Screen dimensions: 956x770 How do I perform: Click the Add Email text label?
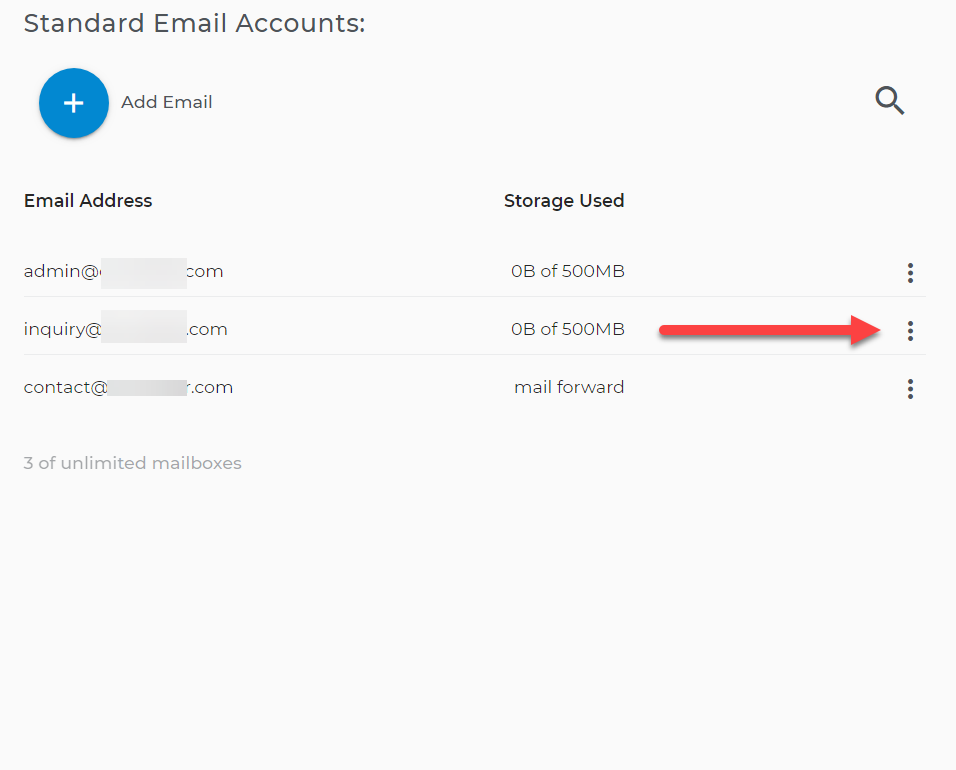166,102
